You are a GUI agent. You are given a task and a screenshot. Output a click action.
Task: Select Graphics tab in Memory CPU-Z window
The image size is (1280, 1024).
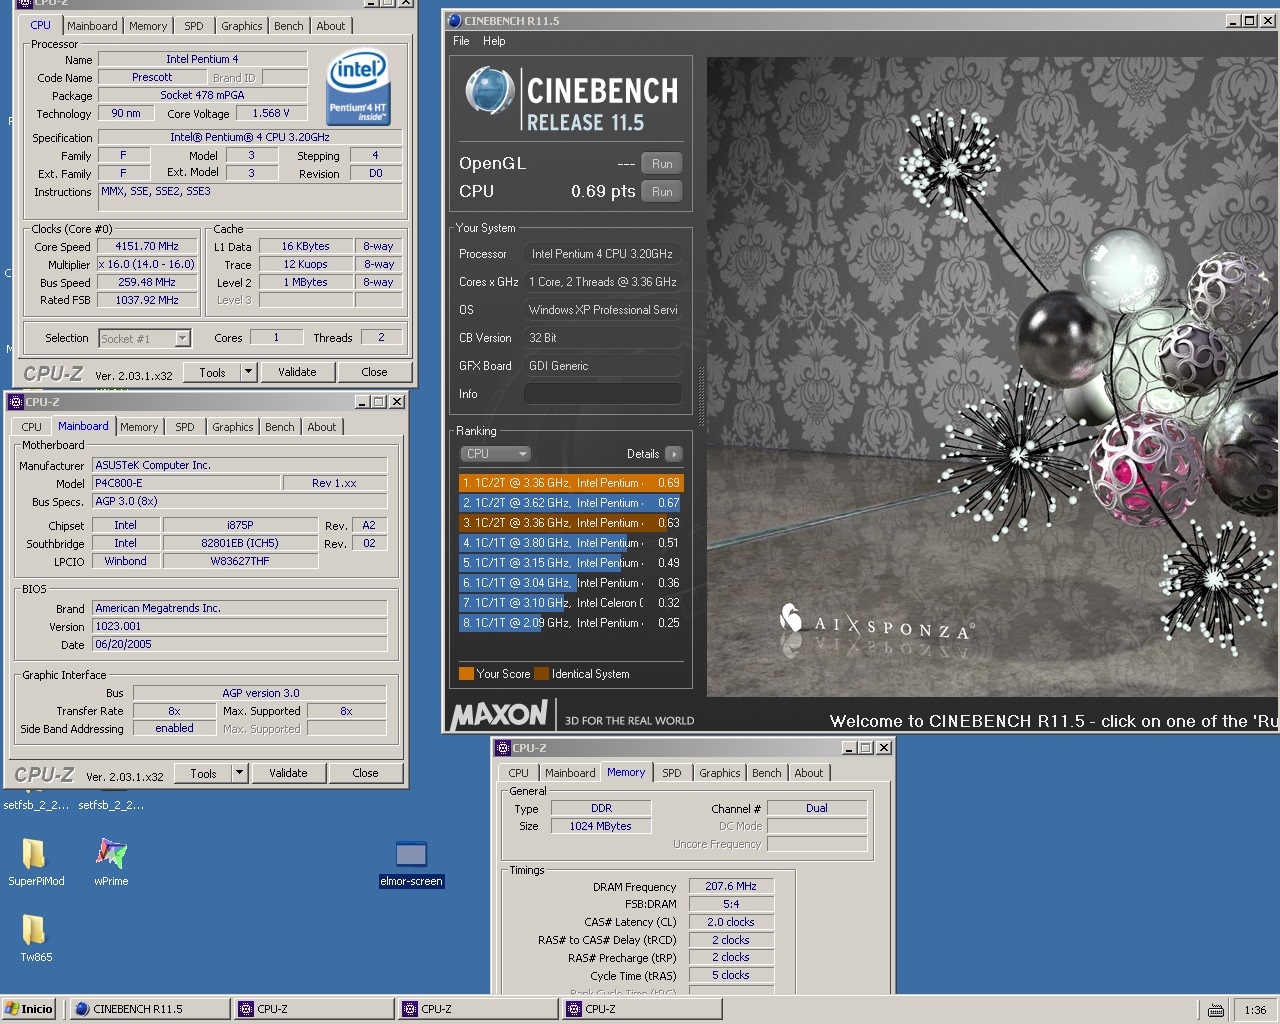[720, 773]
